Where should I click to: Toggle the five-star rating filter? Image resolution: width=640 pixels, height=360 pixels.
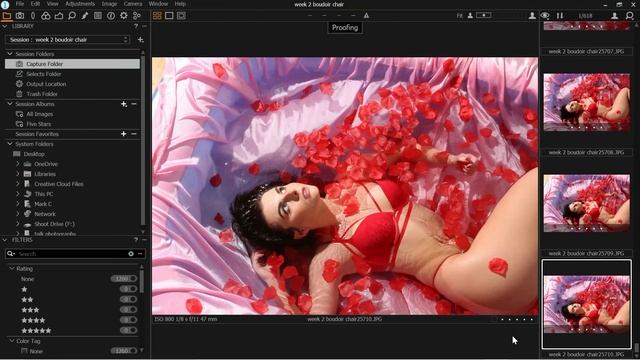tap(128, 330)
